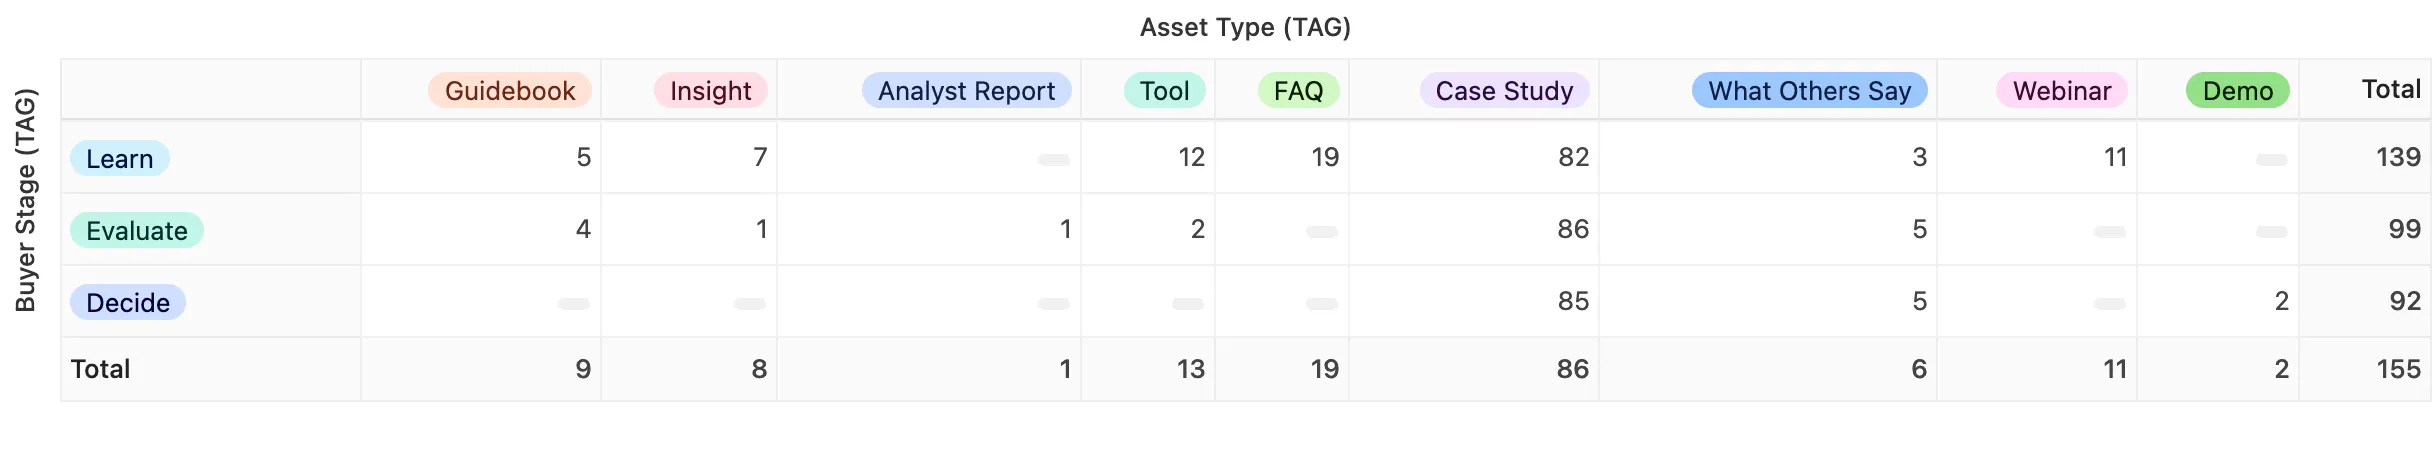The image size is (2432, 450).
Task: Click the grand total cell 155
Action: [2398, 369]
